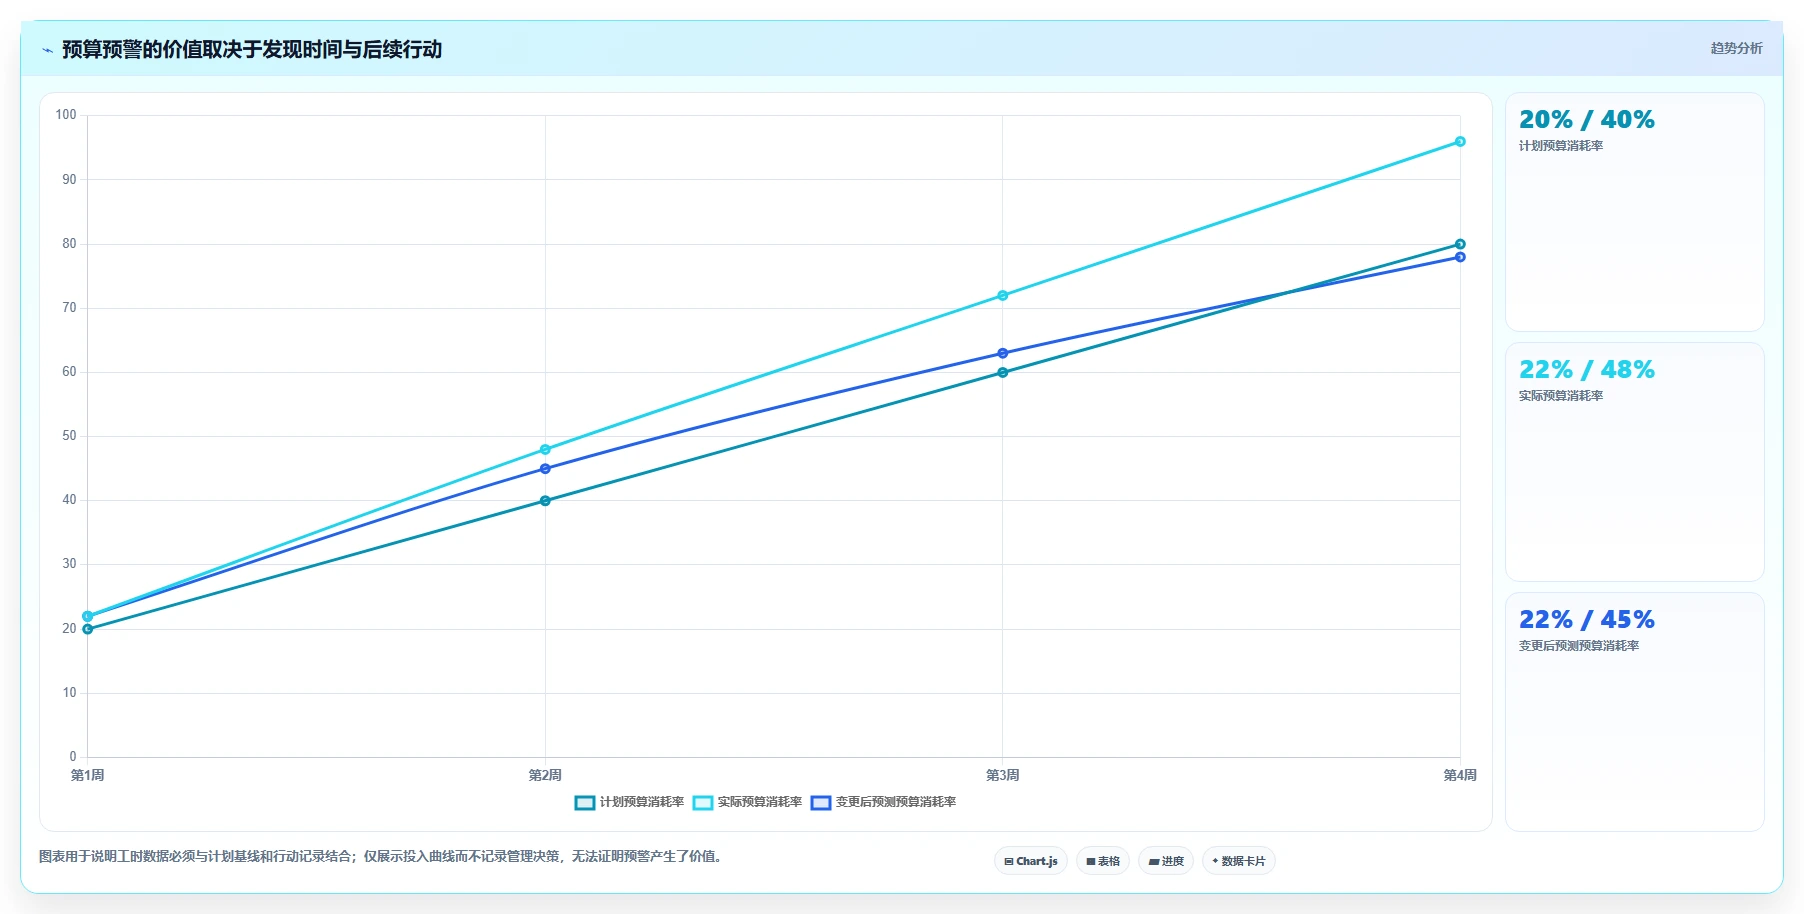The image size is (1804, 914).
Task: Click 变更后预测 data point at 第2周
Action: (x=545, y=469)
